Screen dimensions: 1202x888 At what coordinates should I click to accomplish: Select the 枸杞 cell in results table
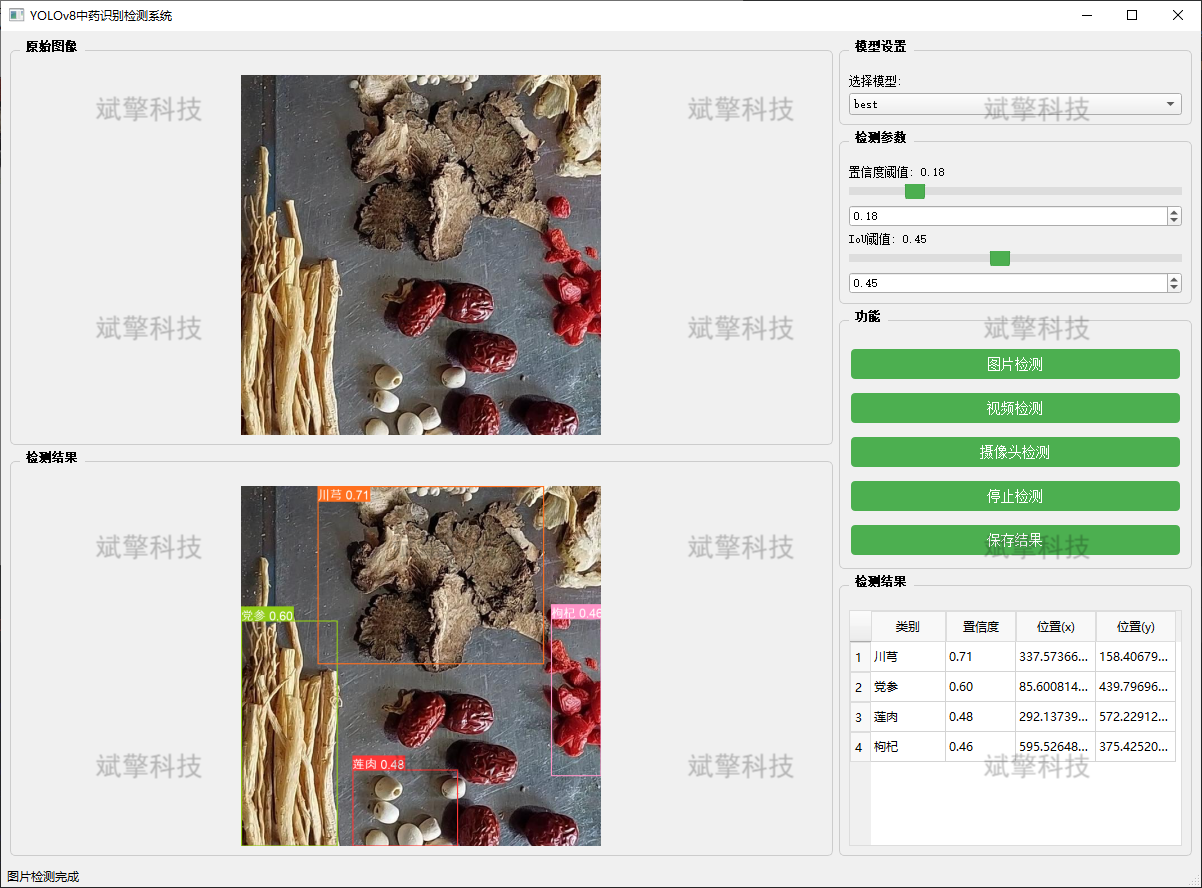coord(908,747)
